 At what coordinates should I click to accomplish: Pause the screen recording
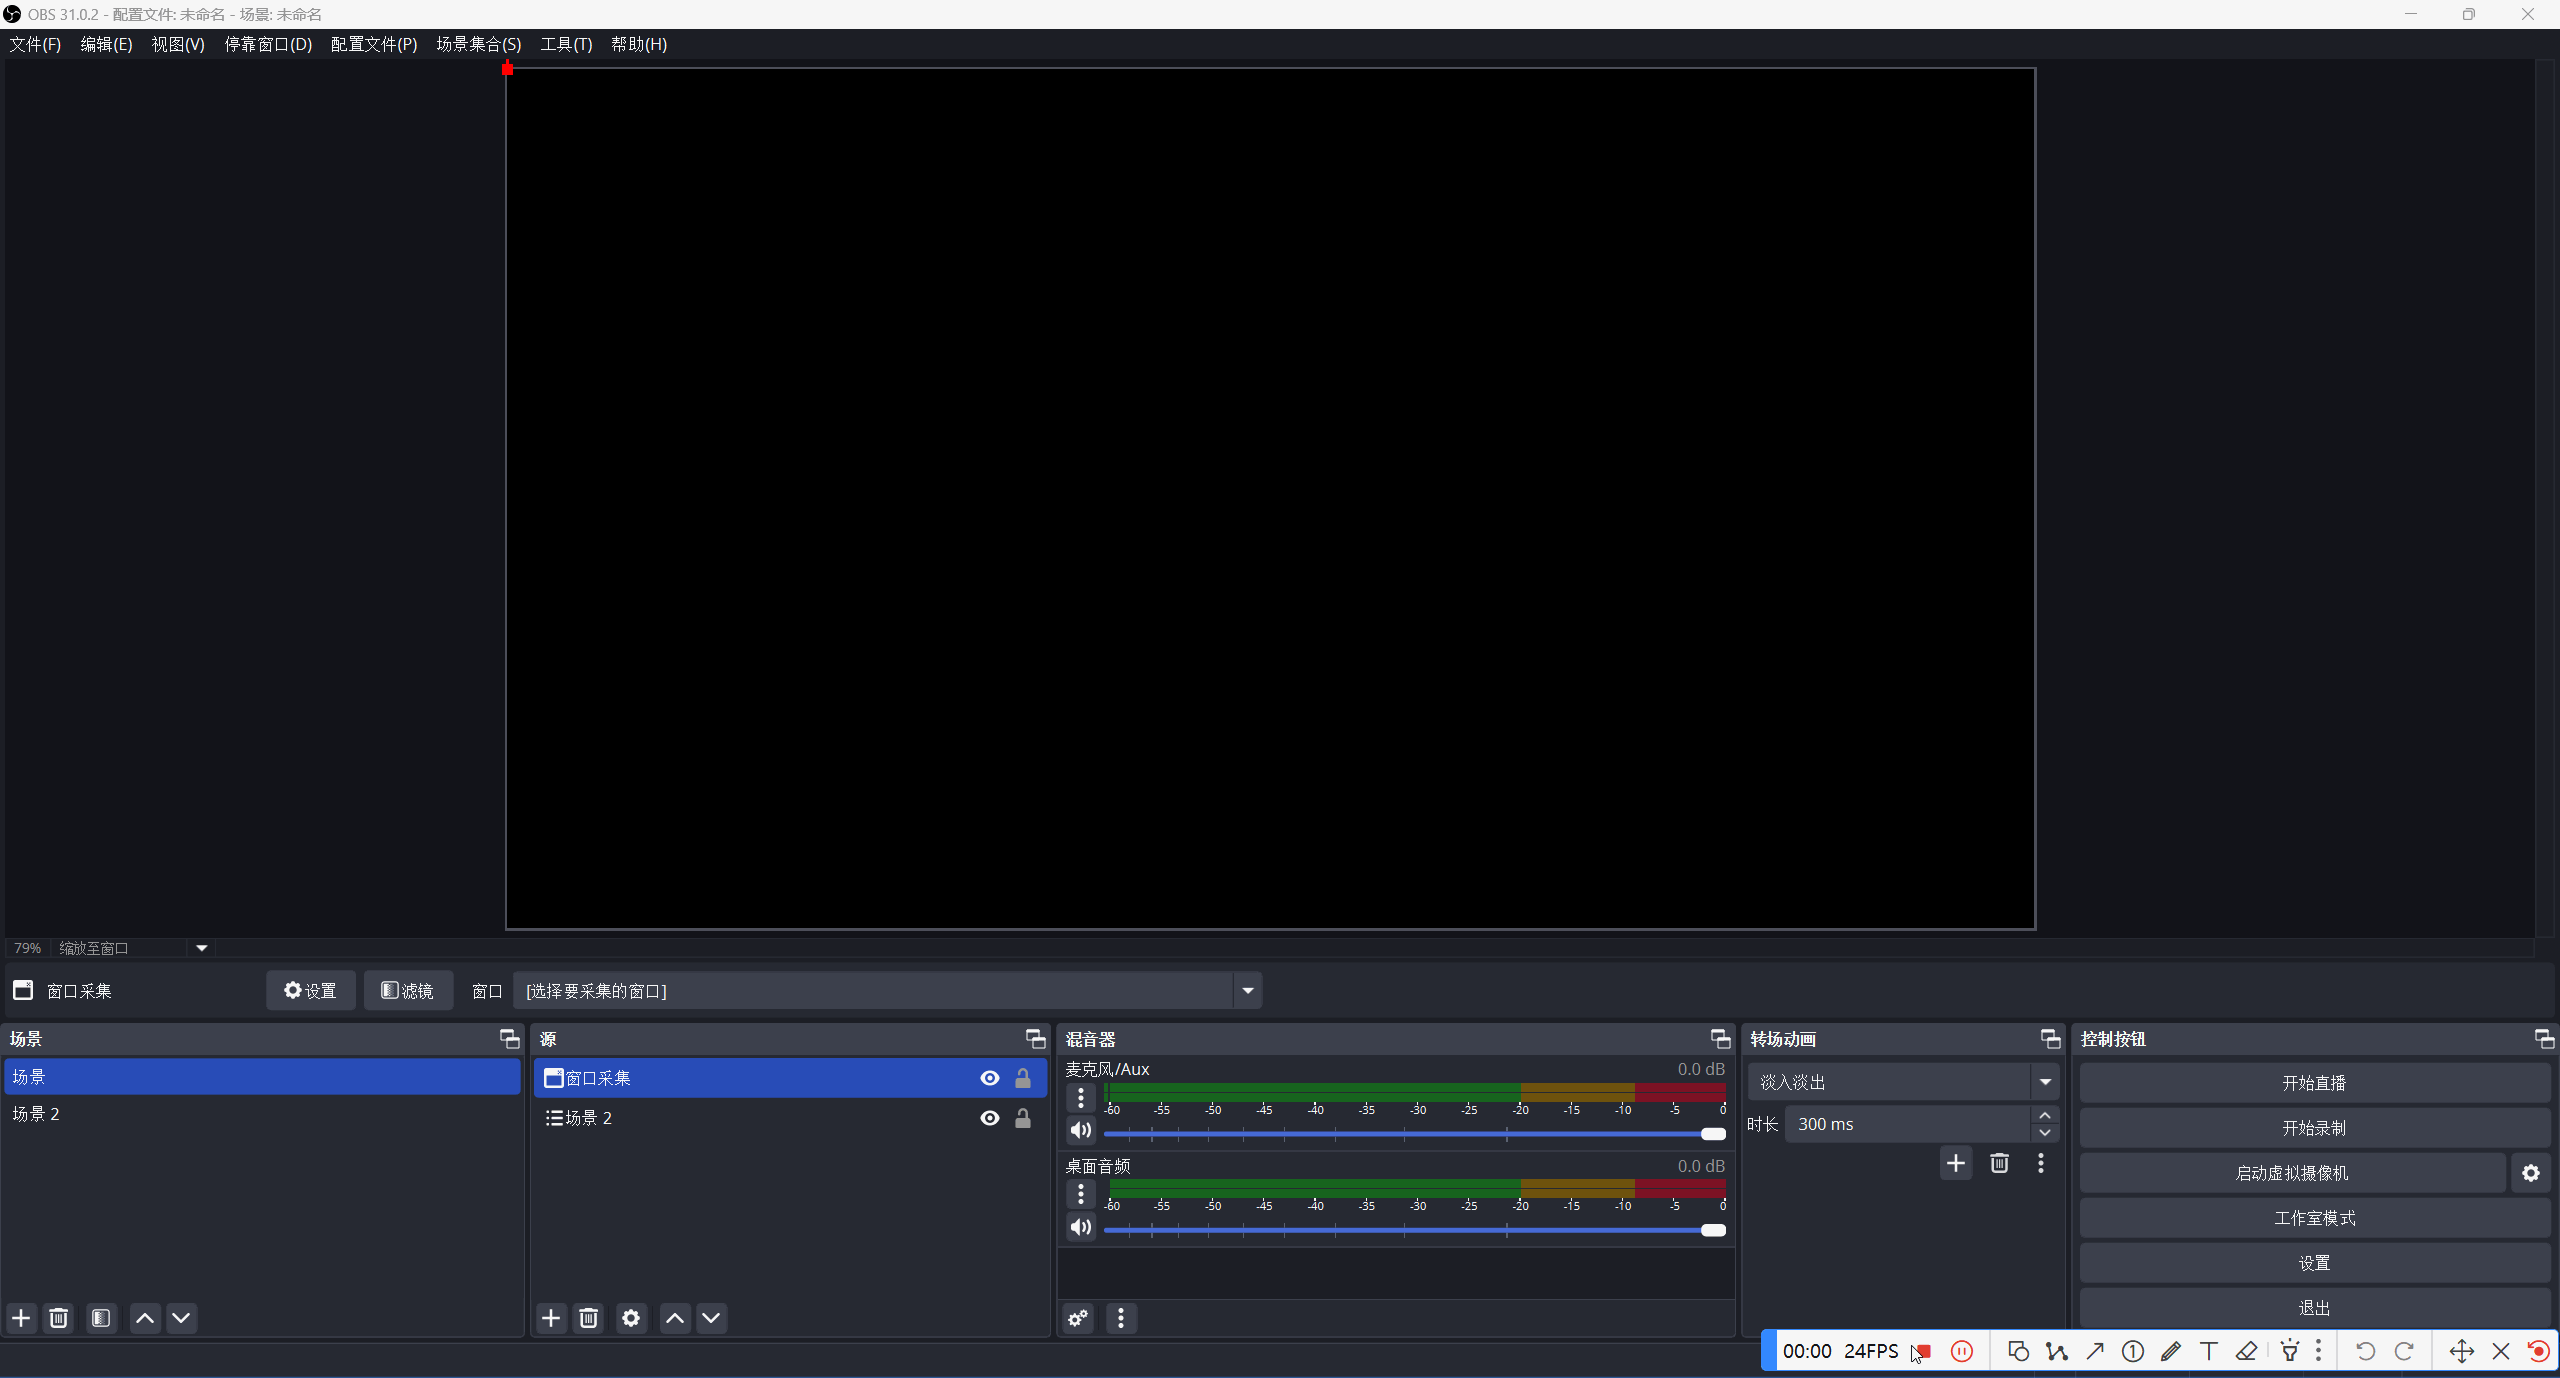pos(1962,1352)
